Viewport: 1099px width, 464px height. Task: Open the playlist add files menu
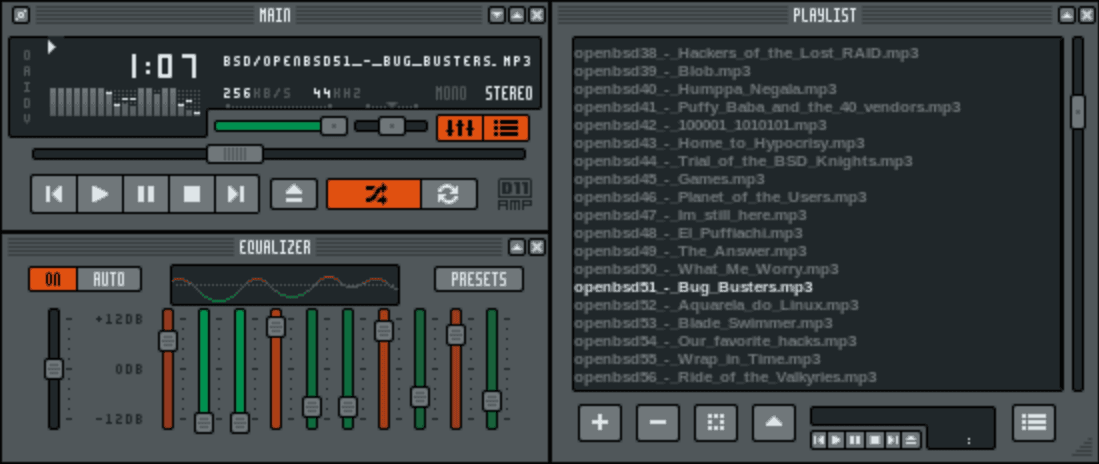pyautogui.click(x=600, y=423)
